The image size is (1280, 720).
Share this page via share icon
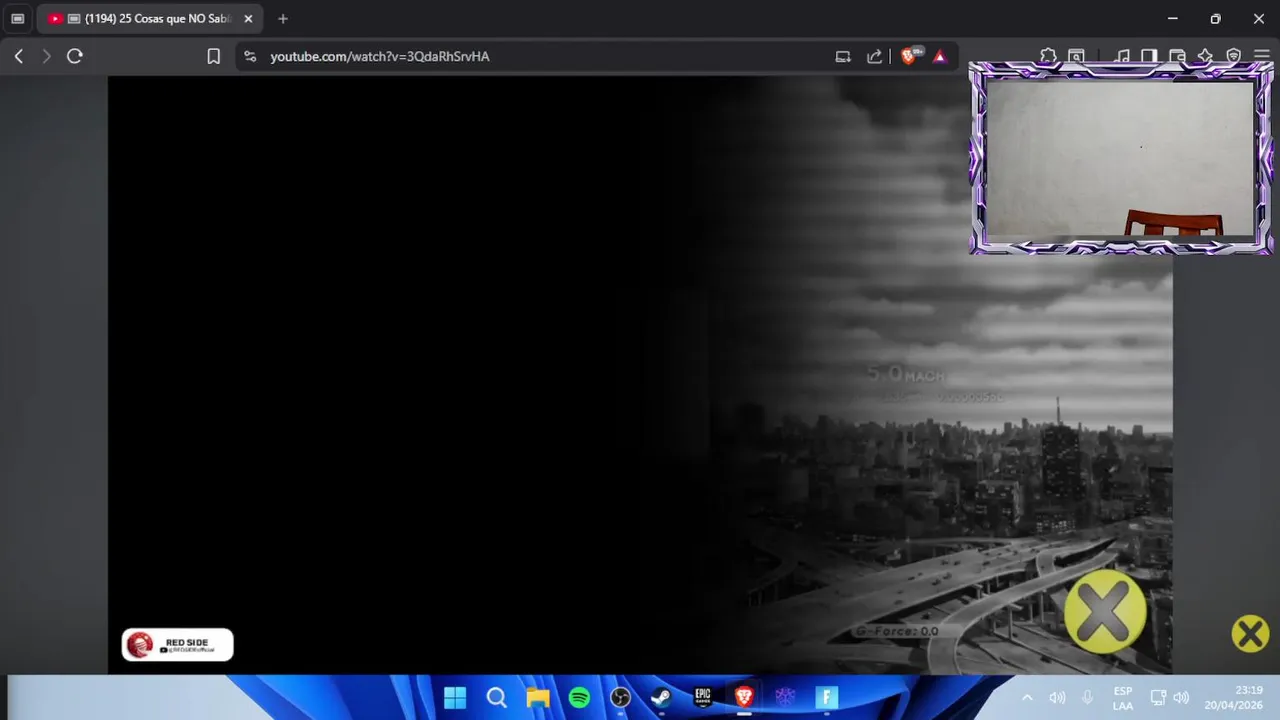coord(875,57)
